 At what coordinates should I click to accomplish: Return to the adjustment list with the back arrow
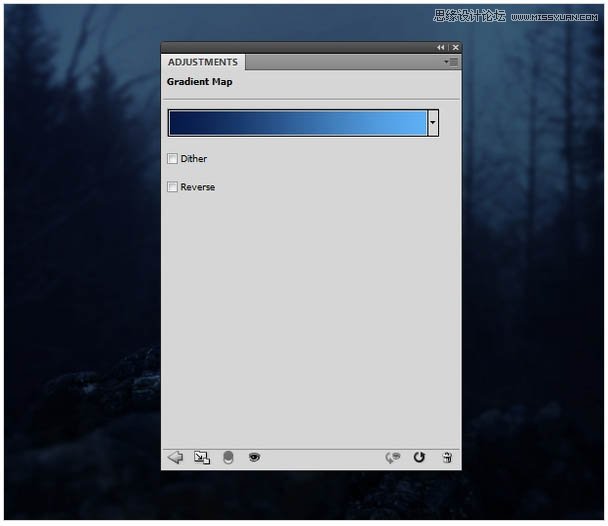[x=175, y=457]
